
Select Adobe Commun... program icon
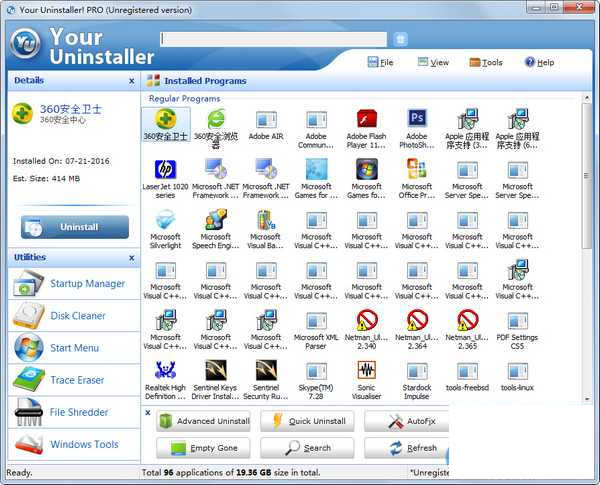tap(316, 119)
